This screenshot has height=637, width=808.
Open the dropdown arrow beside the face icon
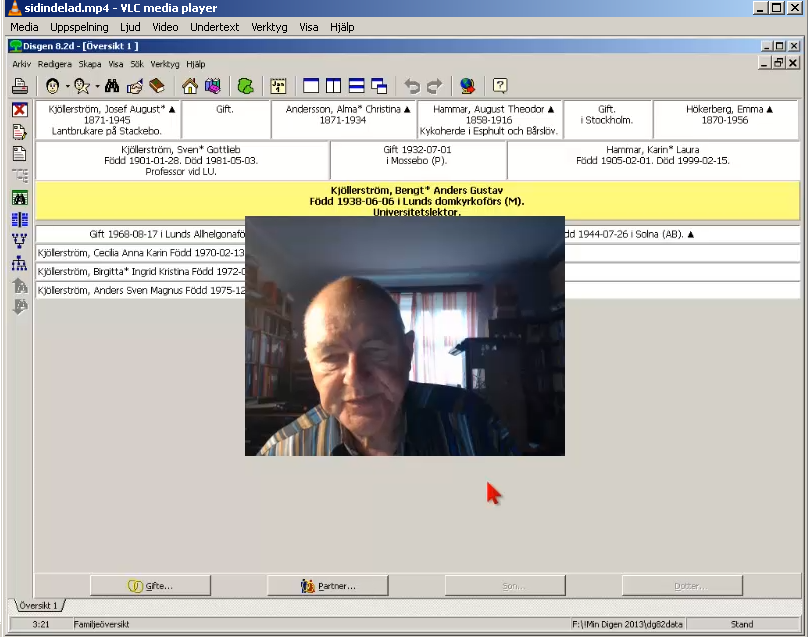click(67, 87)
